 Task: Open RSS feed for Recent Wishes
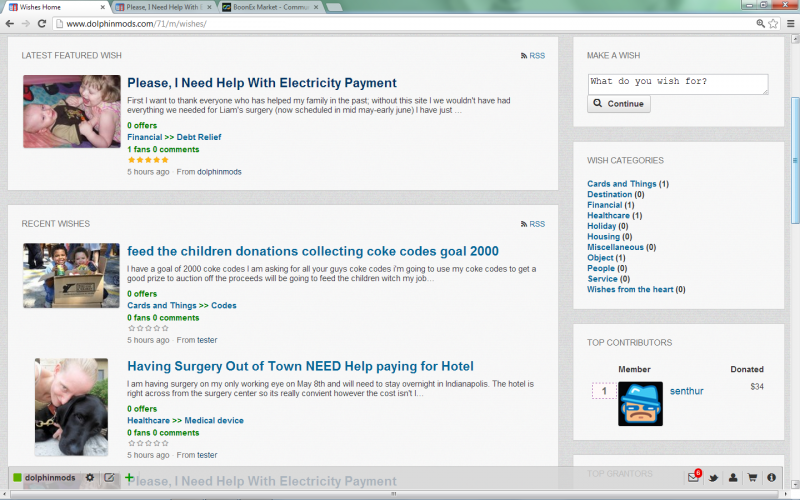(x=533, y=224)
